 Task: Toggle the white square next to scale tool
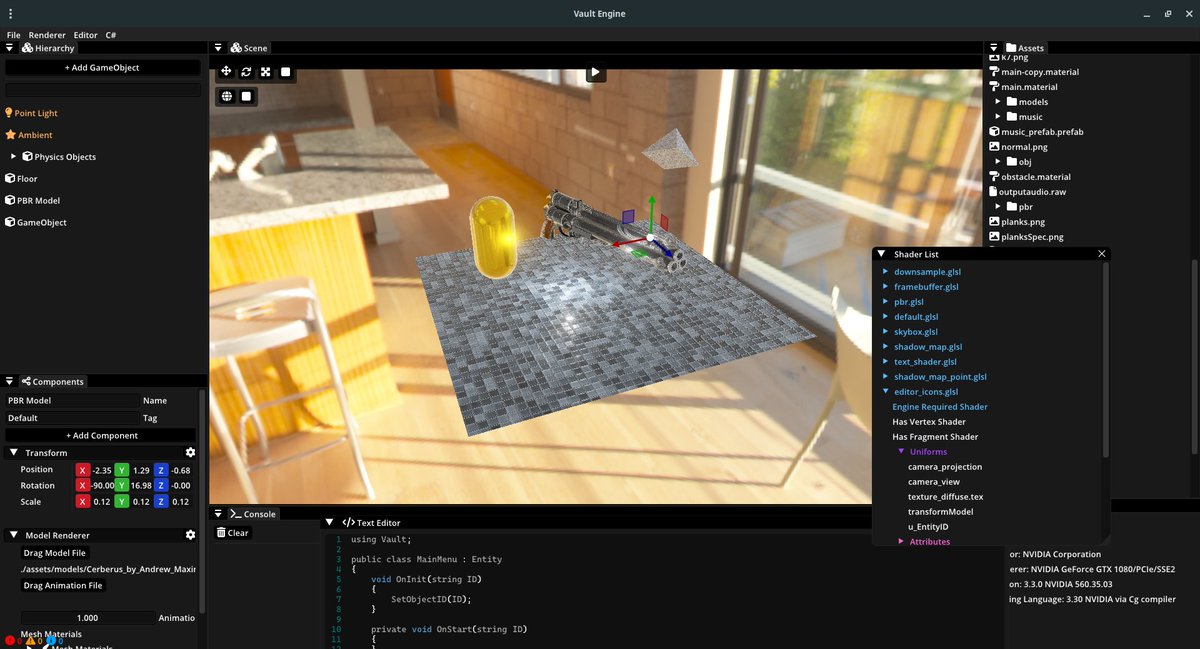286,71
